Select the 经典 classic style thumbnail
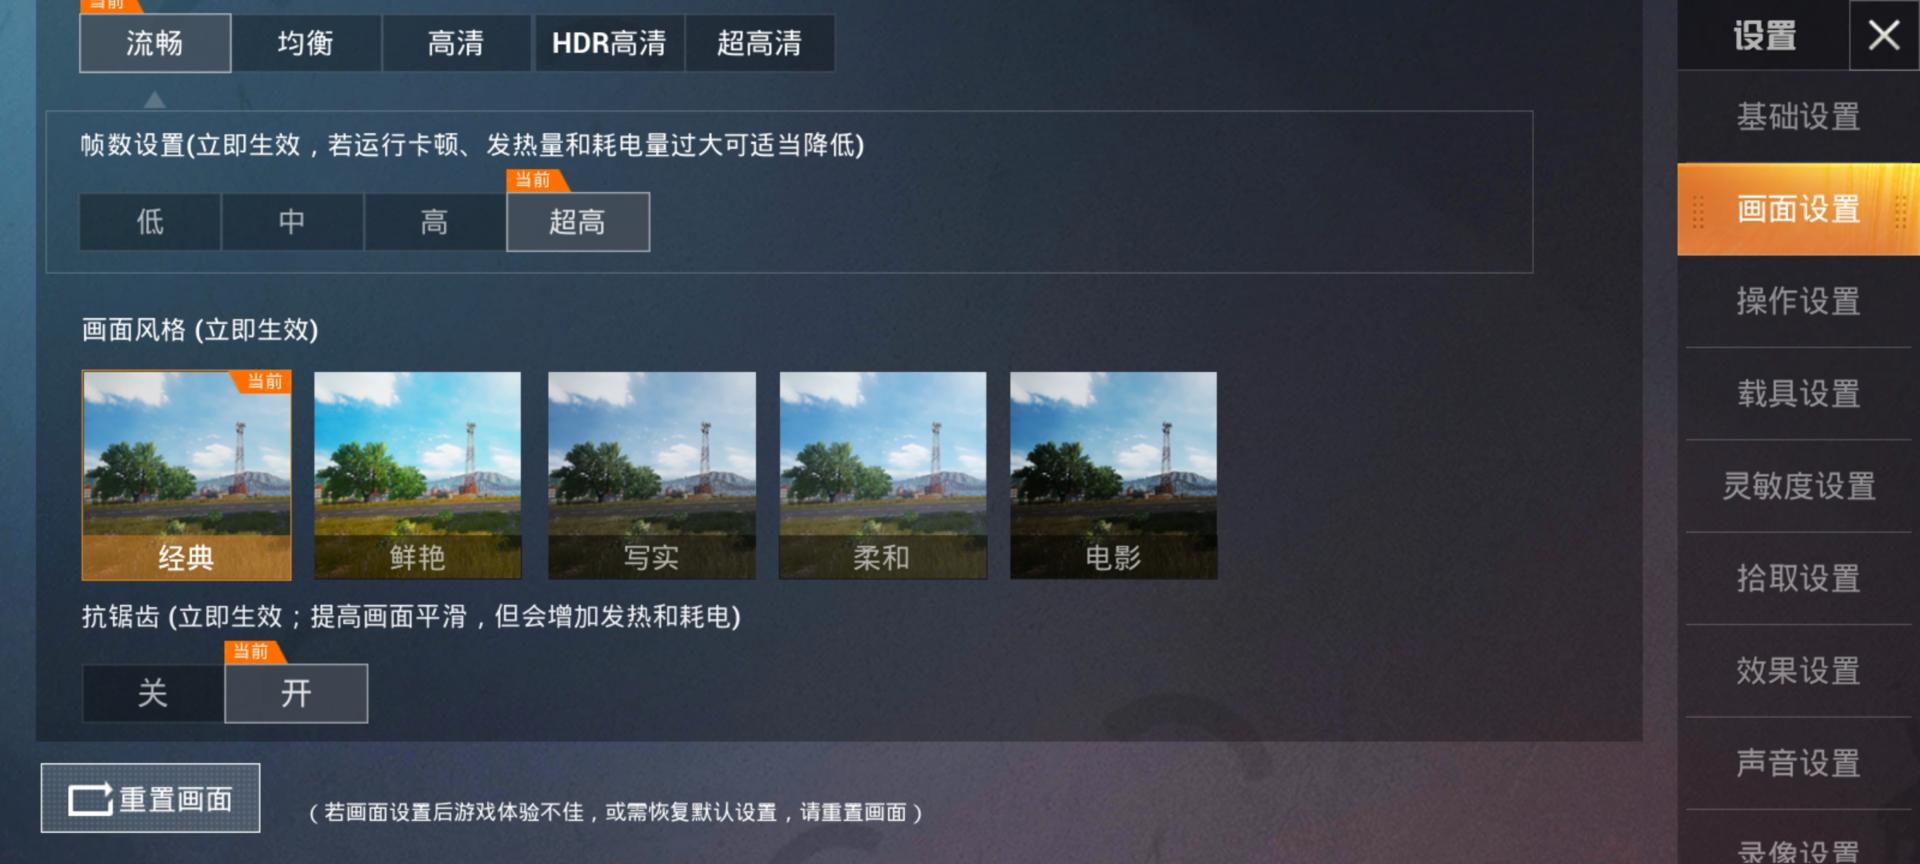 click(x=187, y=475)
